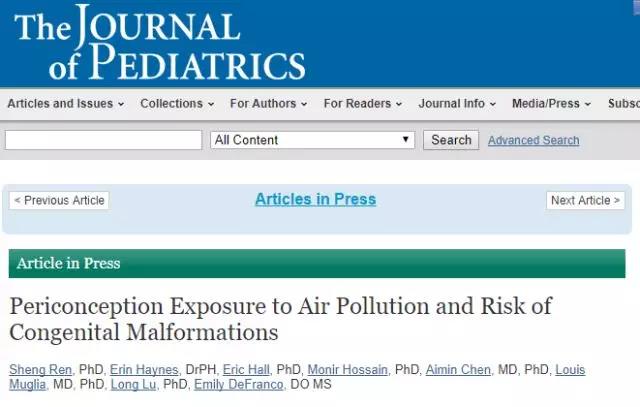Open the Collections dropdown menu

tap(177, 104)
